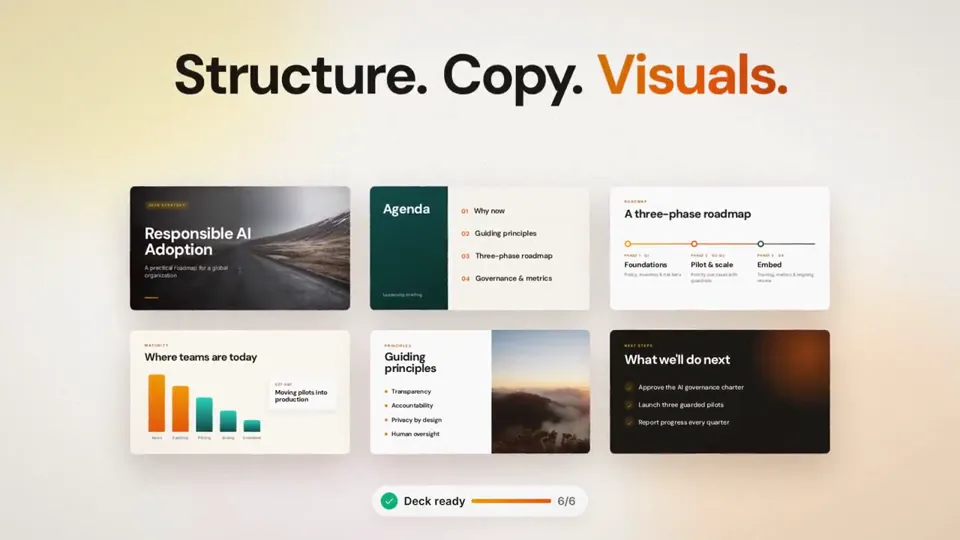Toggle the Launch three guarded pilots checkbox
The height and width of the screenshot is (540, 960).
click(629, 405)
